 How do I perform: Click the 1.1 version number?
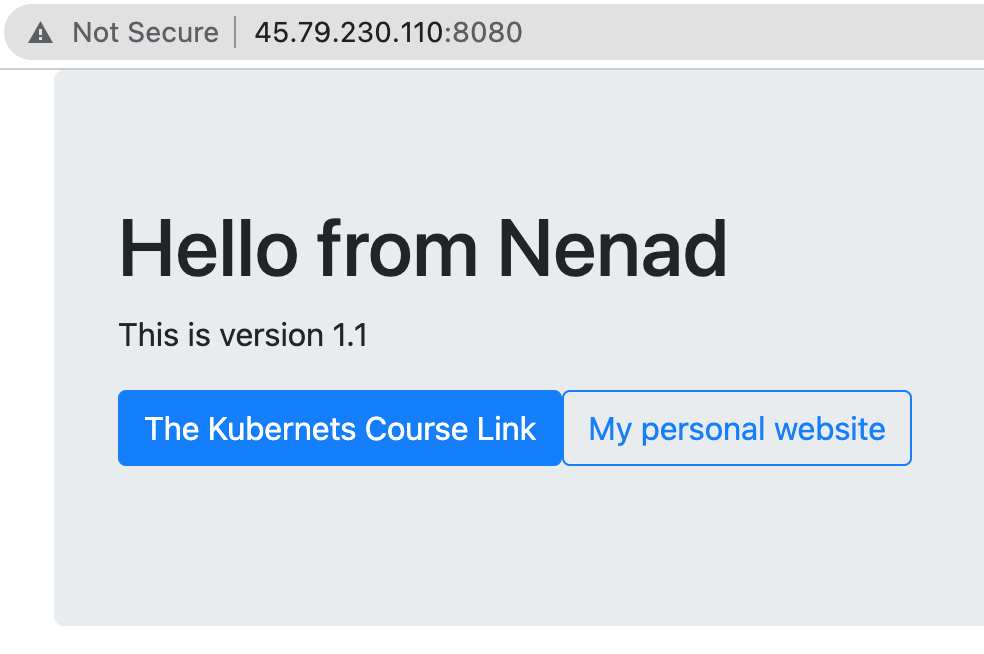[350, 335]
